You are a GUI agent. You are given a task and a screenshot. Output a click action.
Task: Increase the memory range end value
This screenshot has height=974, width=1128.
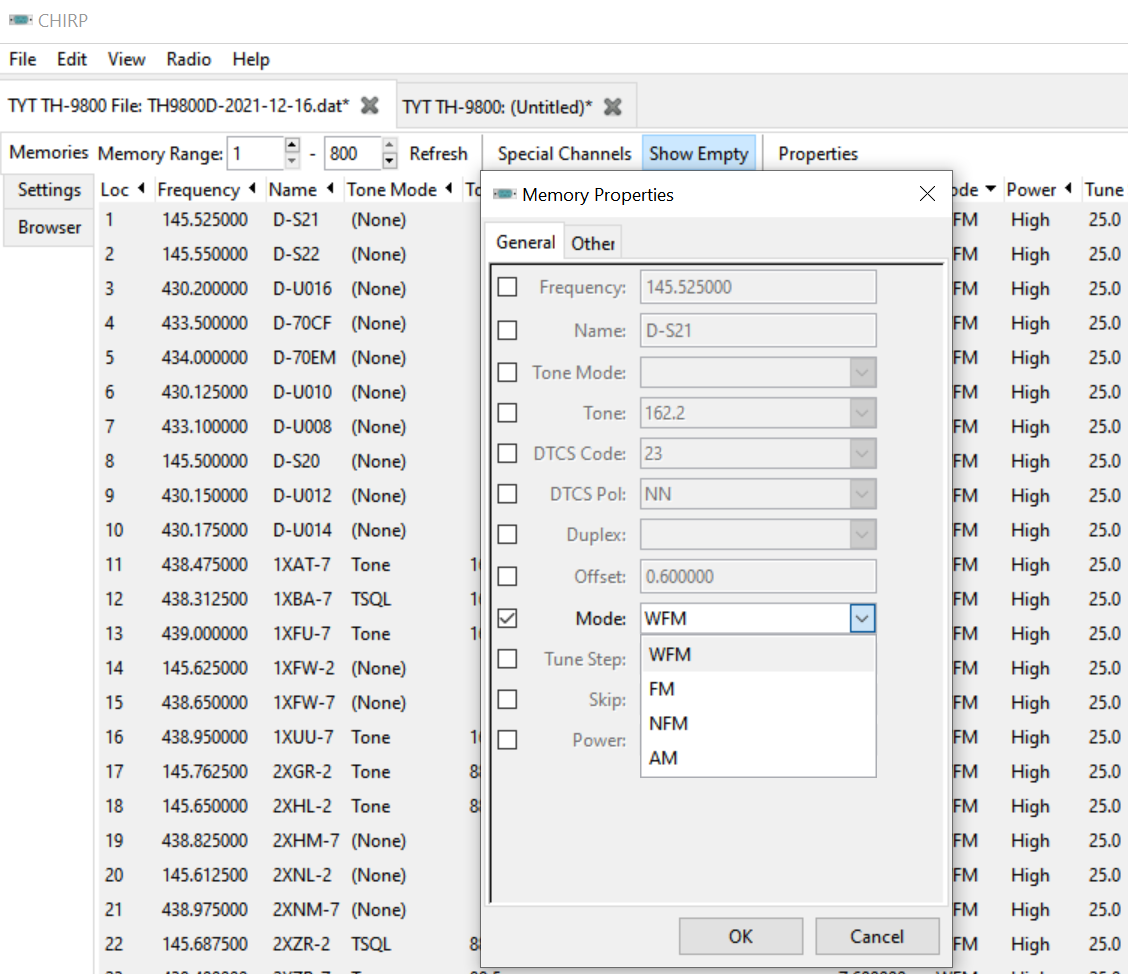point(389,145)
